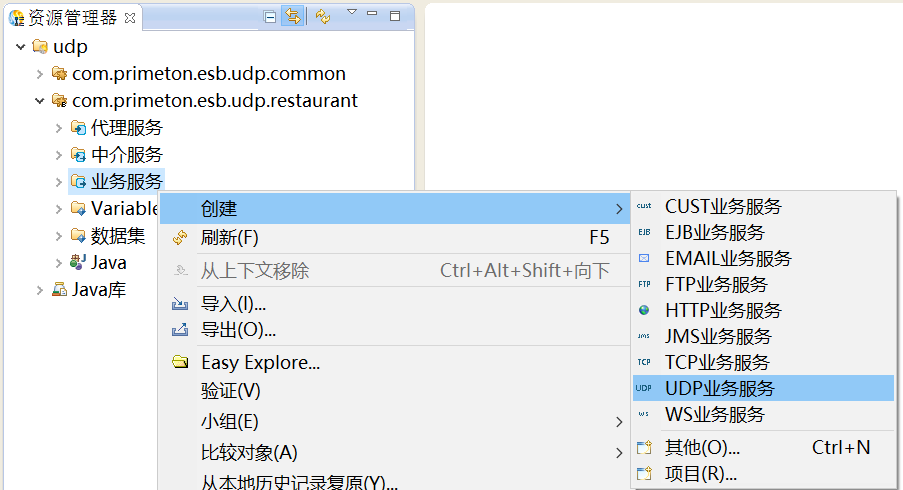This screenshot has height=490, width=903.
Task: Expand com.primeton.esb.udp.common package
Action: pyautogui.click(x=40, y=74)
